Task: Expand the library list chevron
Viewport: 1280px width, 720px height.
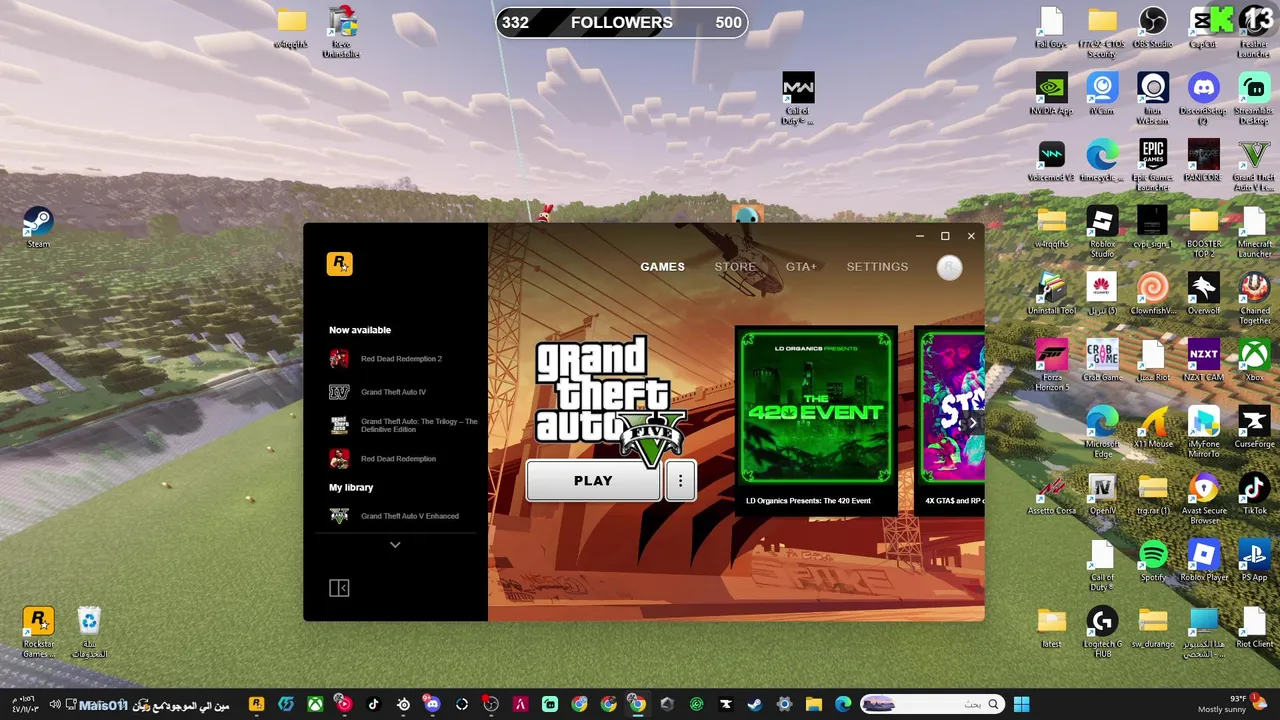Action: tap(395, 545)
